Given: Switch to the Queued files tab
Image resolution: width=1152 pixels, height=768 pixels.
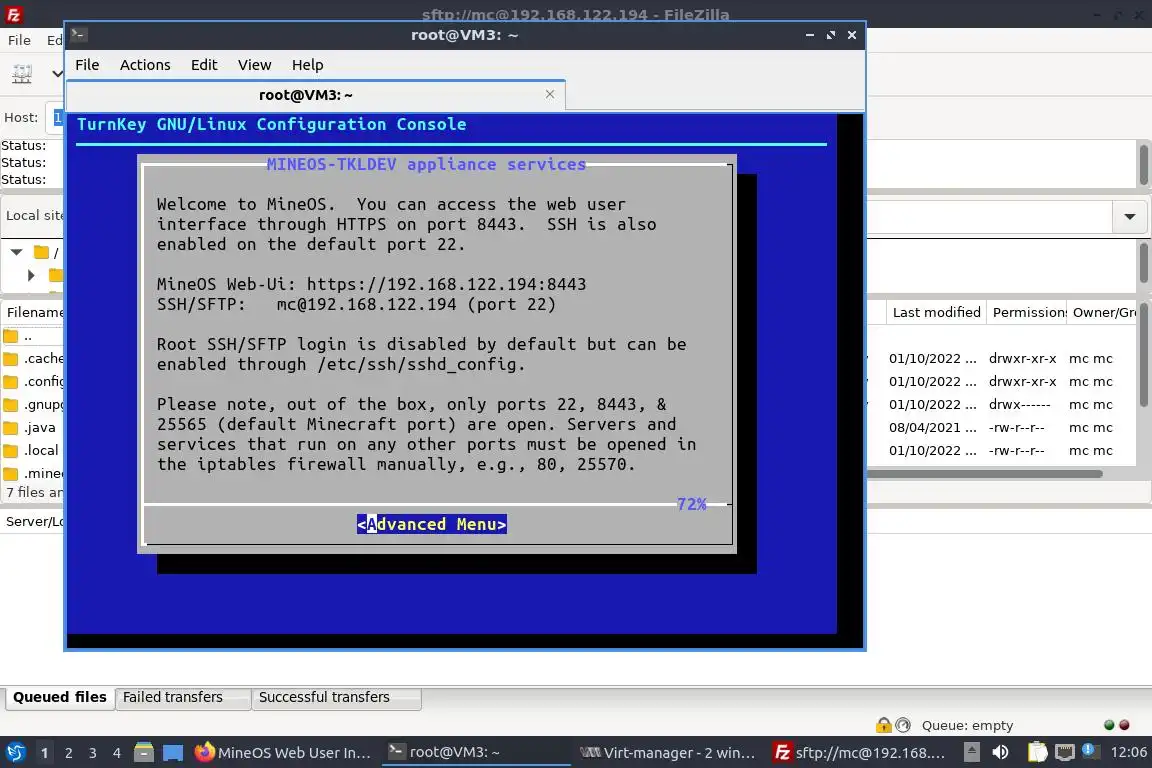Looking at the screenshot, I should (x=60, y=697).
